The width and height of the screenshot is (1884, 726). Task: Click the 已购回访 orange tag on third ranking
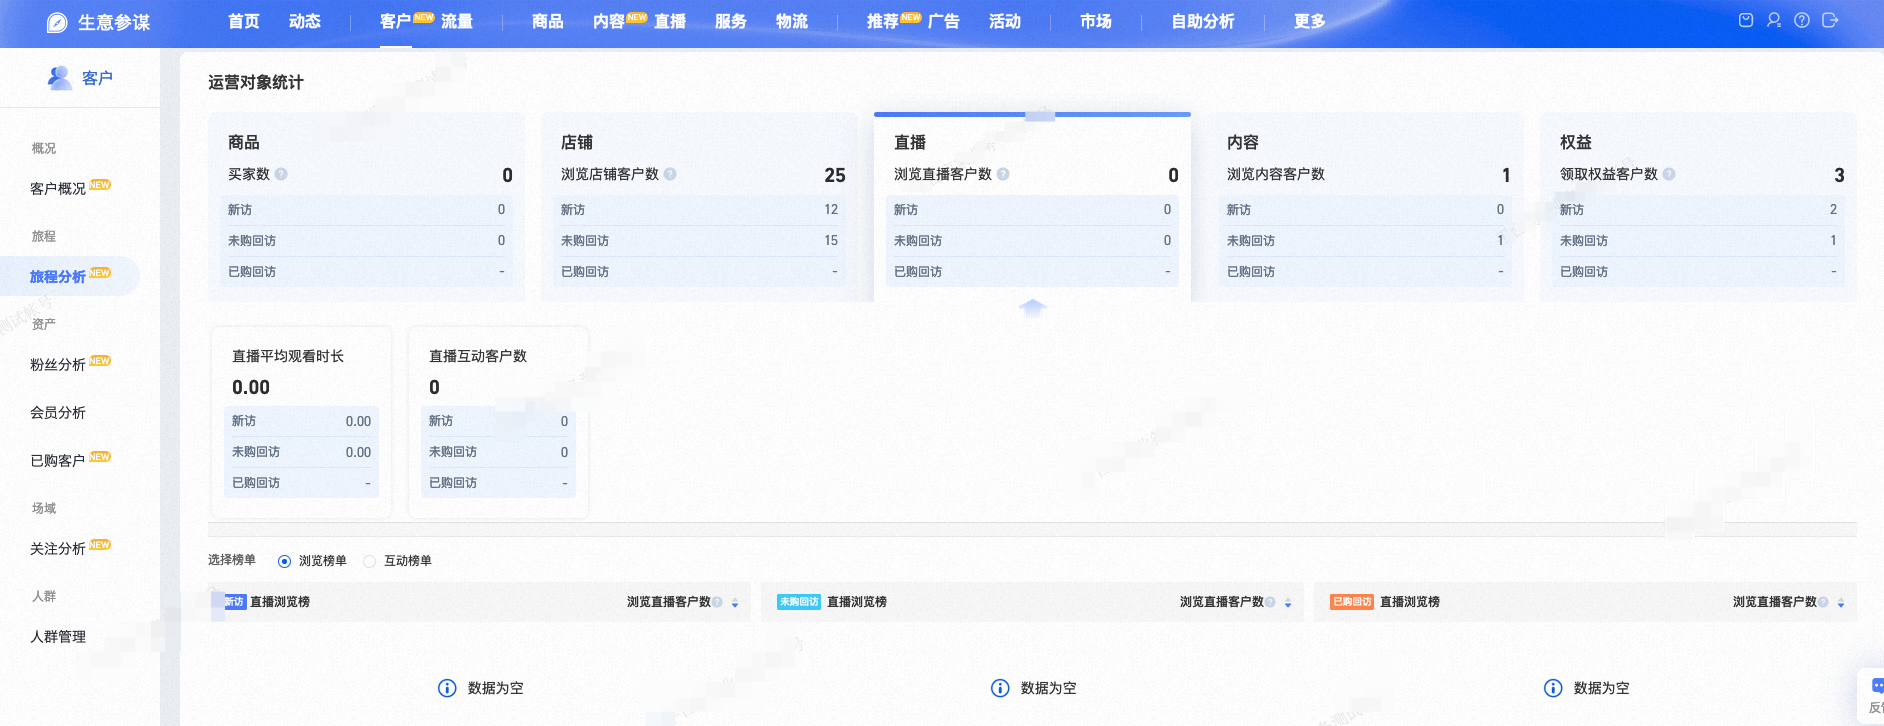pos(1352,602)
